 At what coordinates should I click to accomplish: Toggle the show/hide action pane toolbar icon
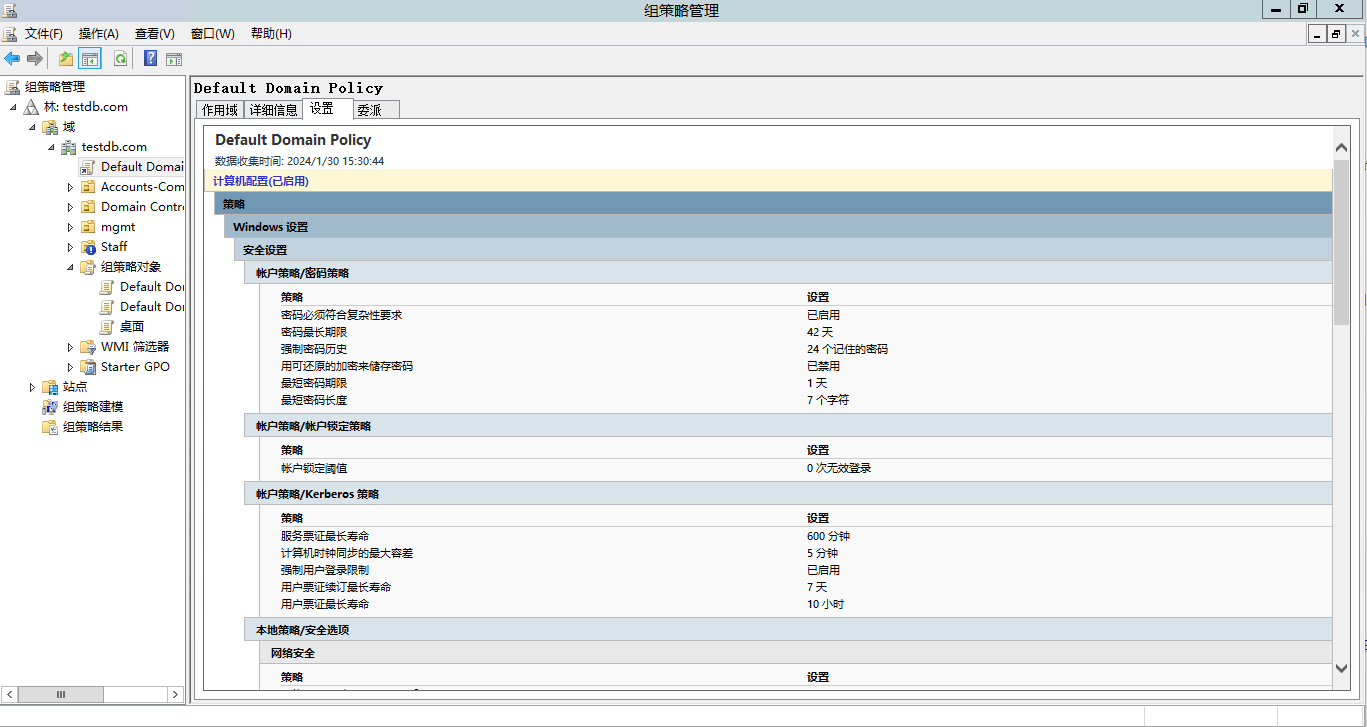click(174, 59)
